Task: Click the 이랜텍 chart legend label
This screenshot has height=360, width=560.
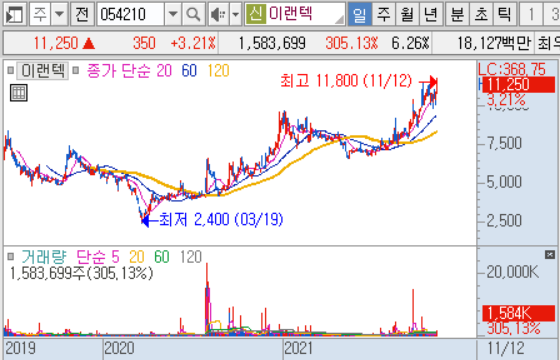Action: coord(42,71)
